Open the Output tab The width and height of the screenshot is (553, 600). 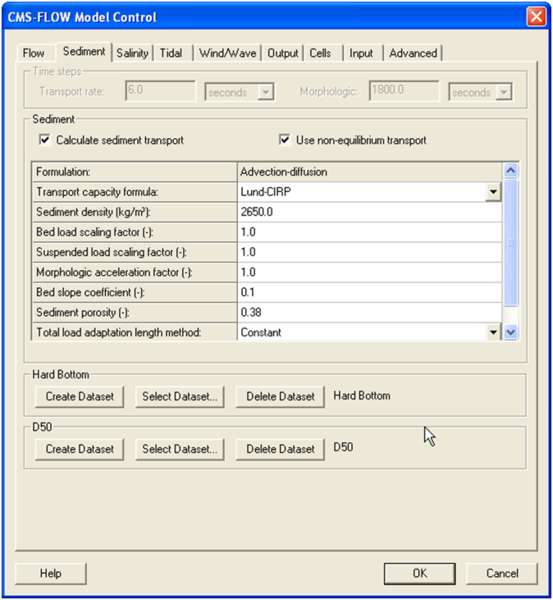(282, 53)
